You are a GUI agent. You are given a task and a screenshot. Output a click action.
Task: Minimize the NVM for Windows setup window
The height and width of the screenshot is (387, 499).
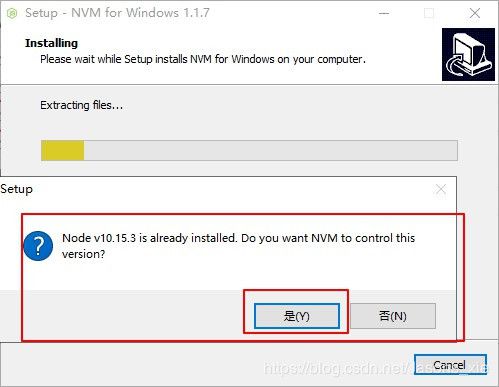click(384, 13)
